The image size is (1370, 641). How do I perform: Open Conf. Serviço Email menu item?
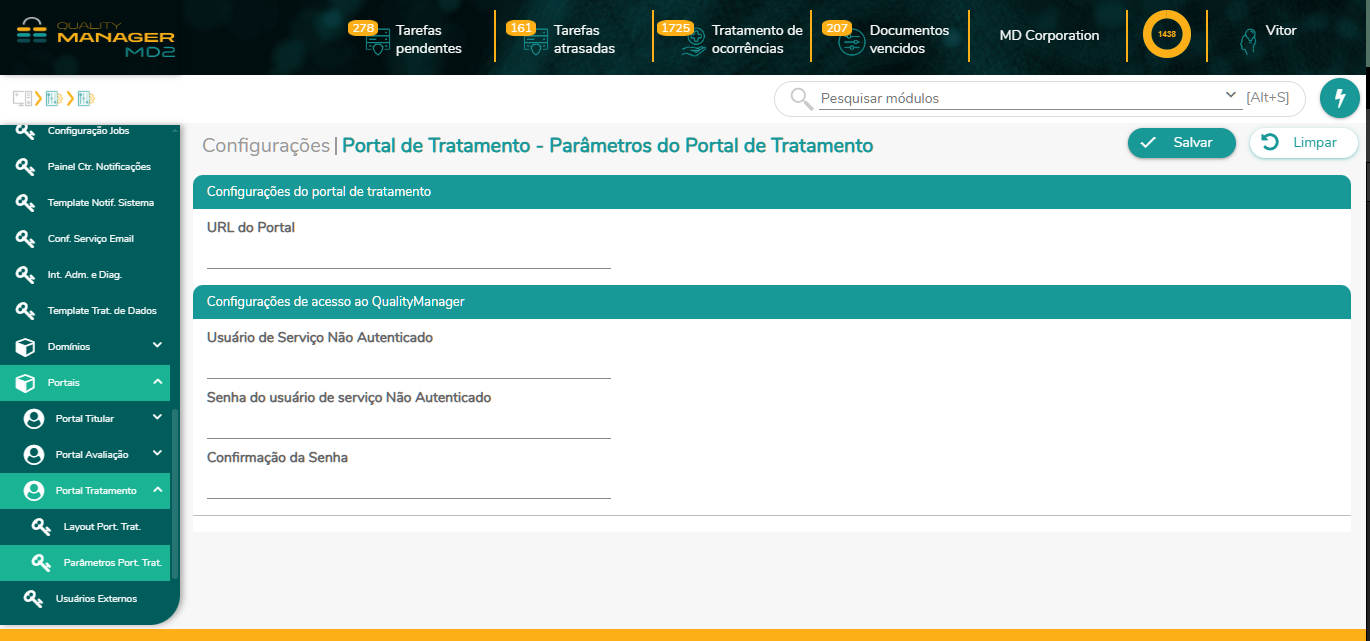[x=85, y=239]
